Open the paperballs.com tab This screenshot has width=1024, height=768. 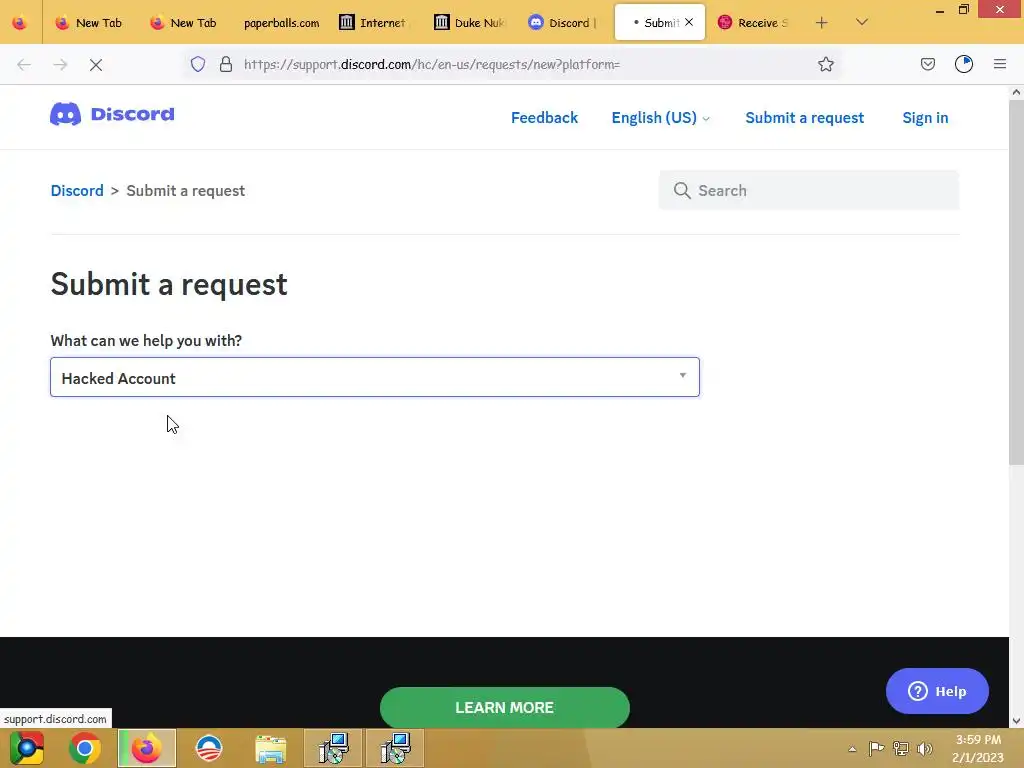coord(281,23)
